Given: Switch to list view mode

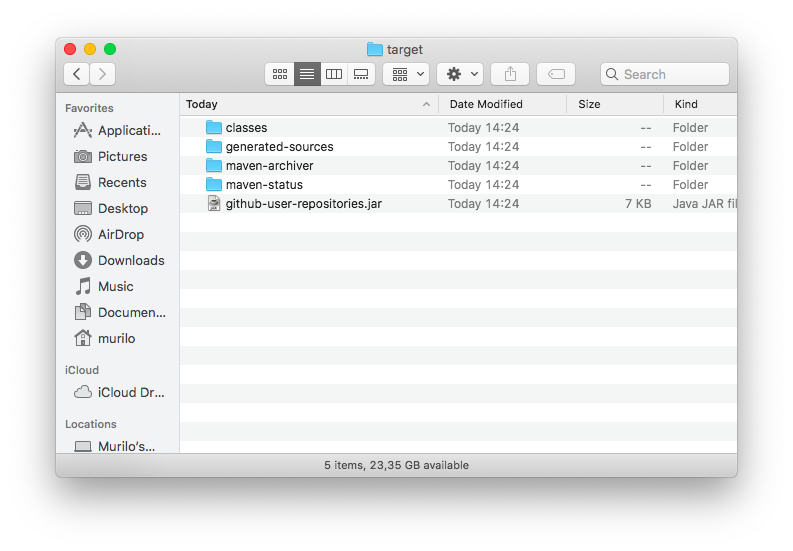Looking at the screenshot, I should pyautogui.click(x=307, y=74).
